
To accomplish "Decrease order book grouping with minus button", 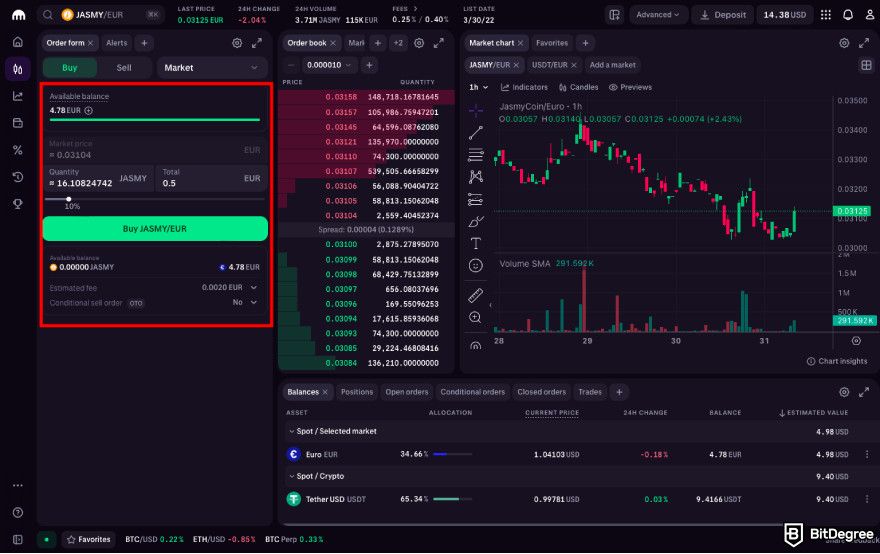I will coord(291,65).
